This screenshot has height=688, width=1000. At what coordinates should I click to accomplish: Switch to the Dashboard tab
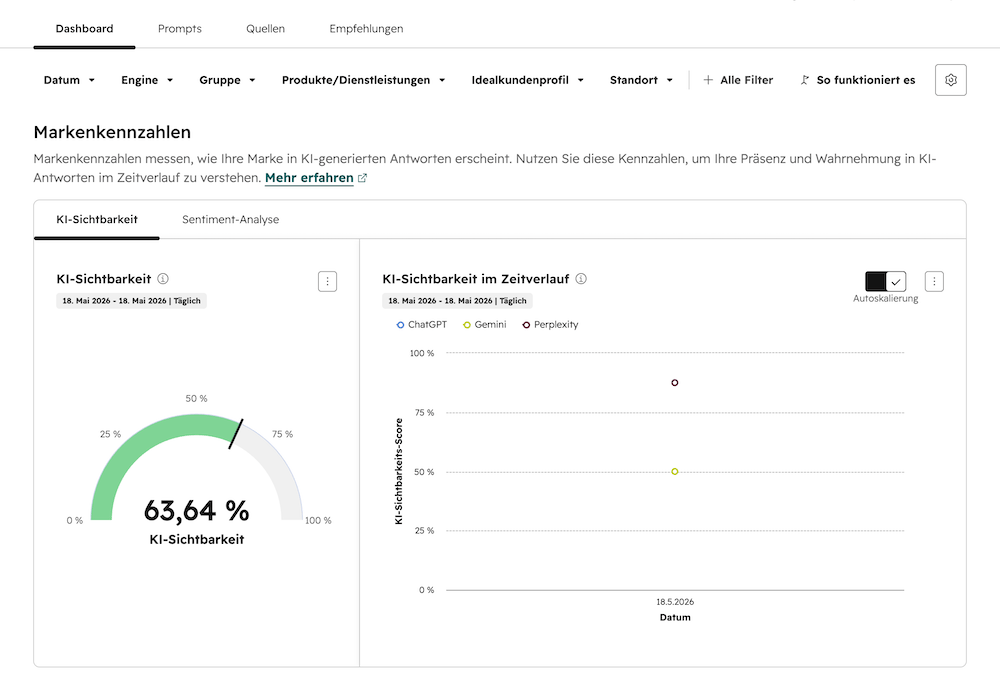84,29
